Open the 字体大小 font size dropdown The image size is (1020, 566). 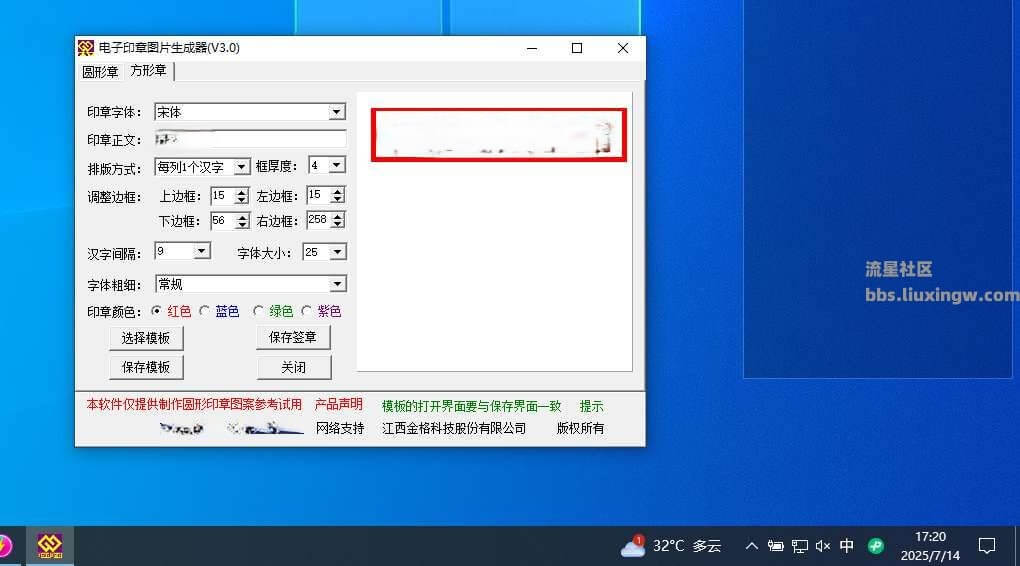click(x=338, y=252)
